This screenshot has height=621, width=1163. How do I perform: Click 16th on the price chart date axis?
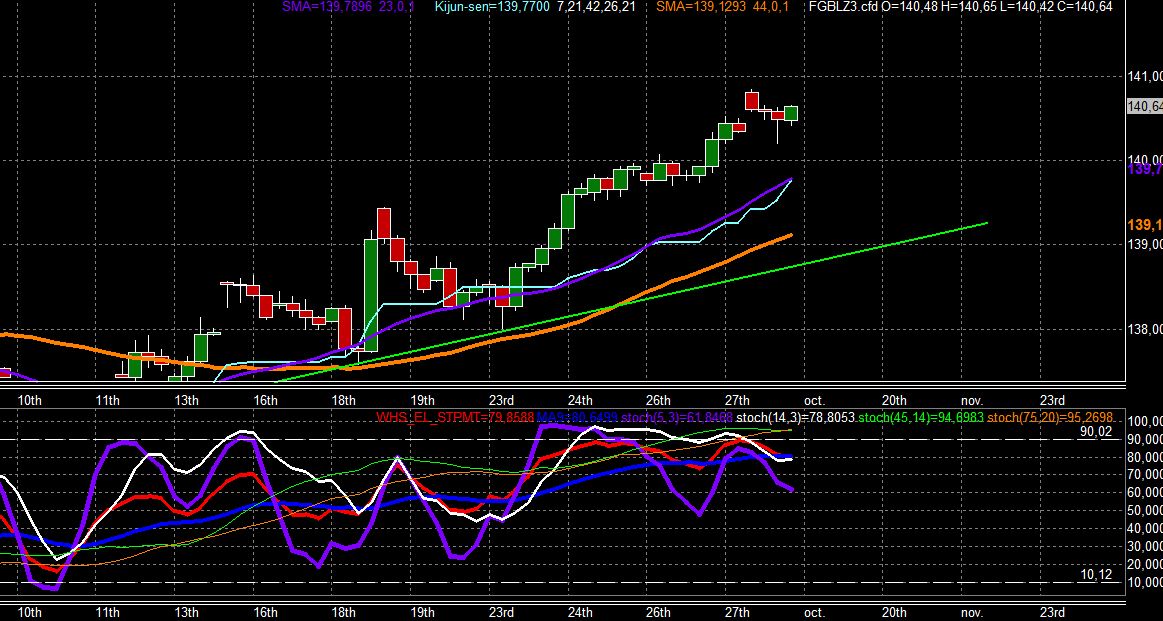[265, 401]
